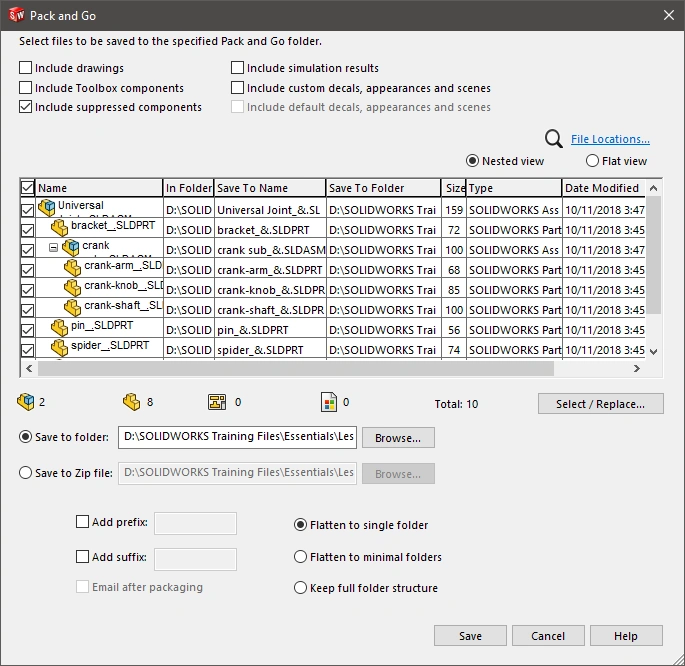Open File Locations link
Viewport: 685px width, 666px height.
610,139
